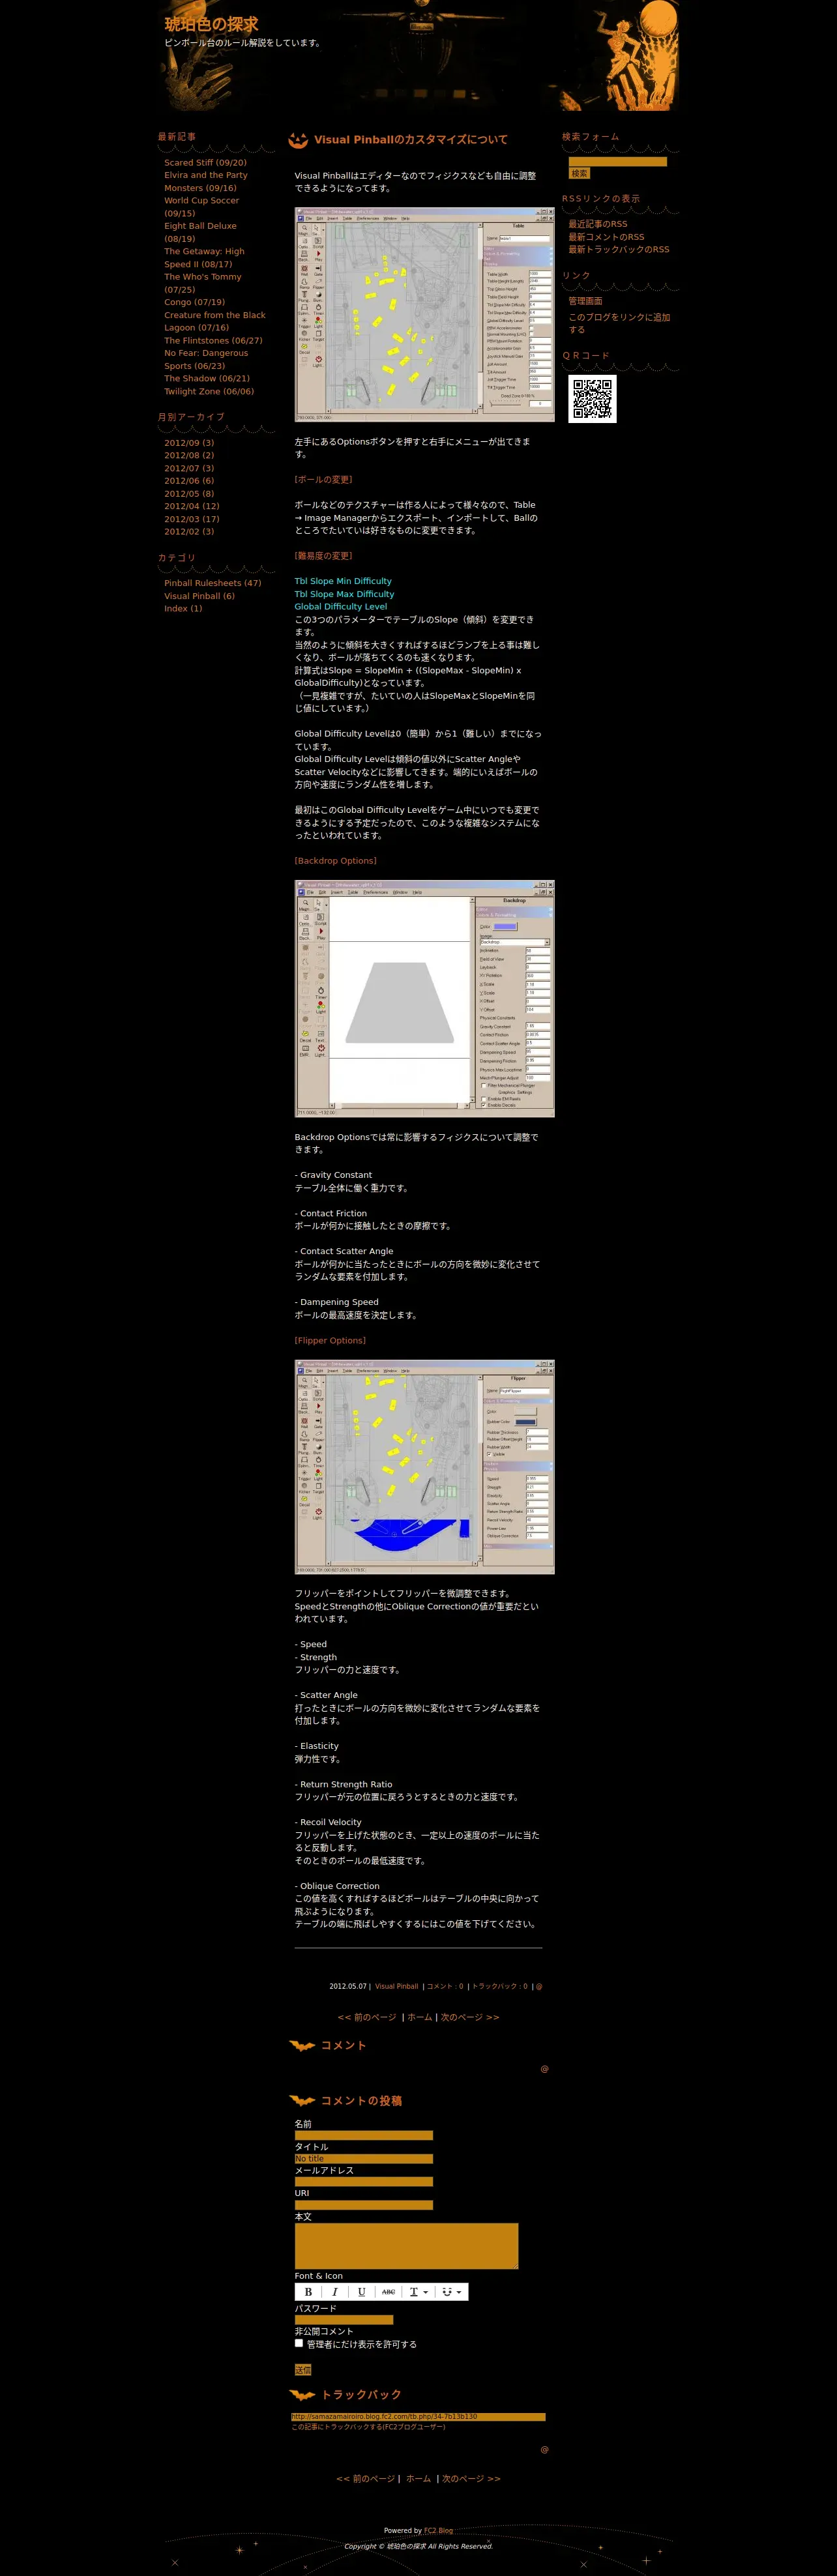The width and height of the screenshot is (837, 2576).
Task: Open the 2012/03 (17) archive
Action: point(192,519)
